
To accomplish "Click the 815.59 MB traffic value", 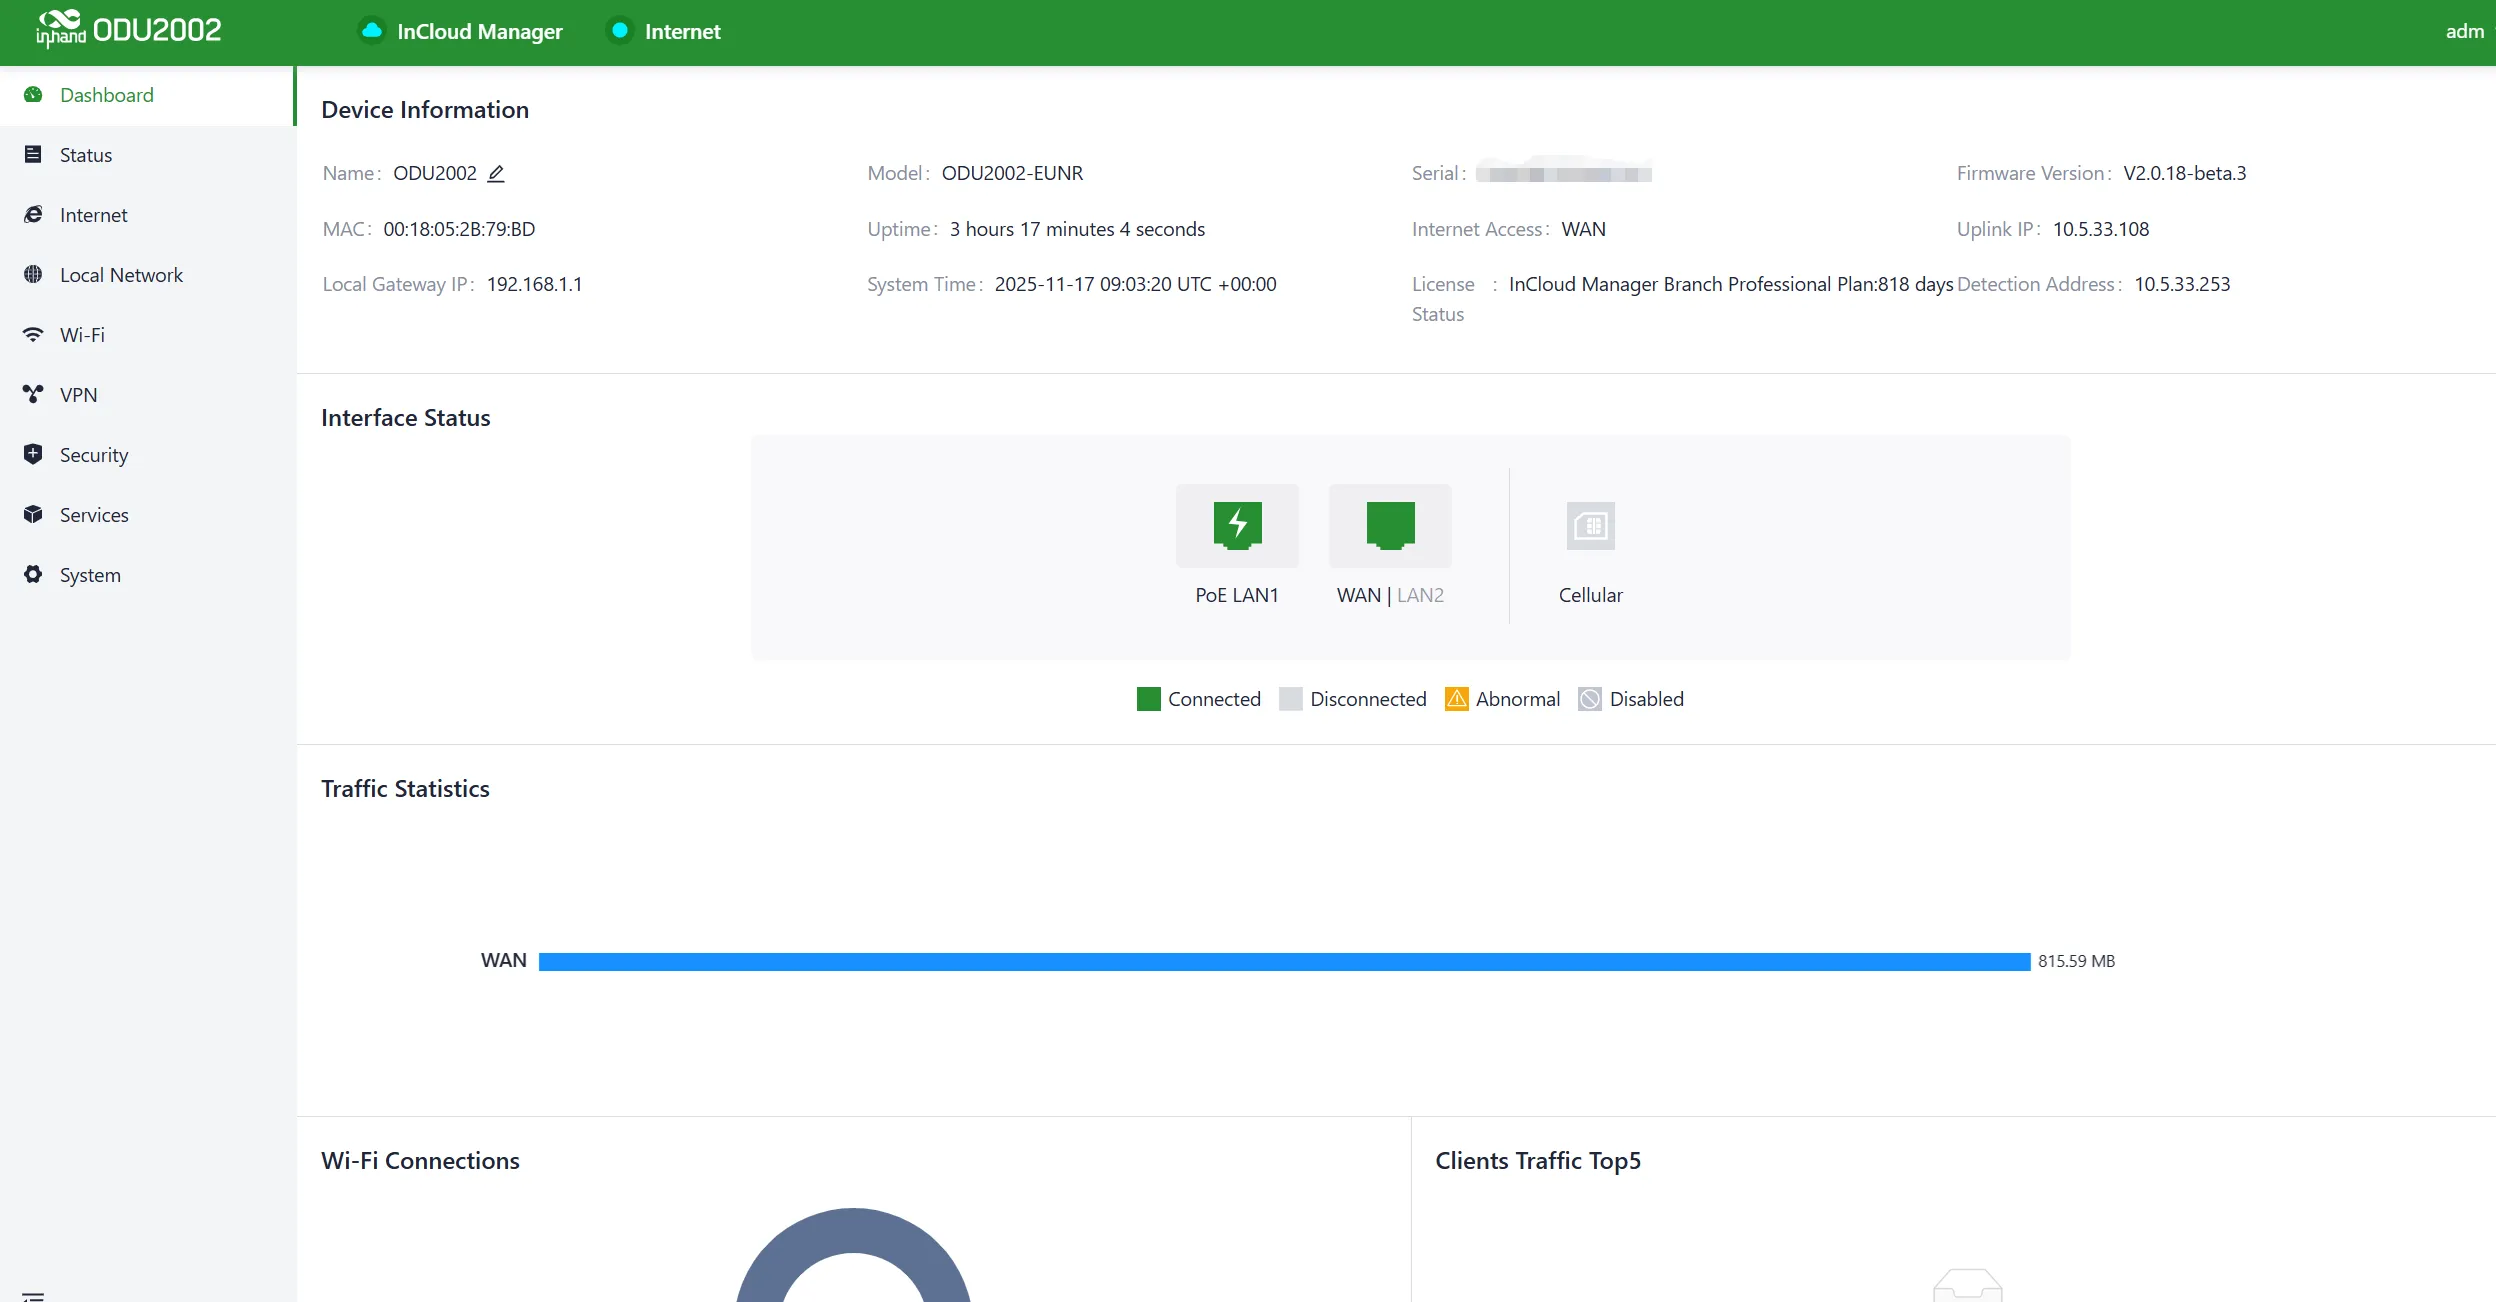I will 2076,961.
